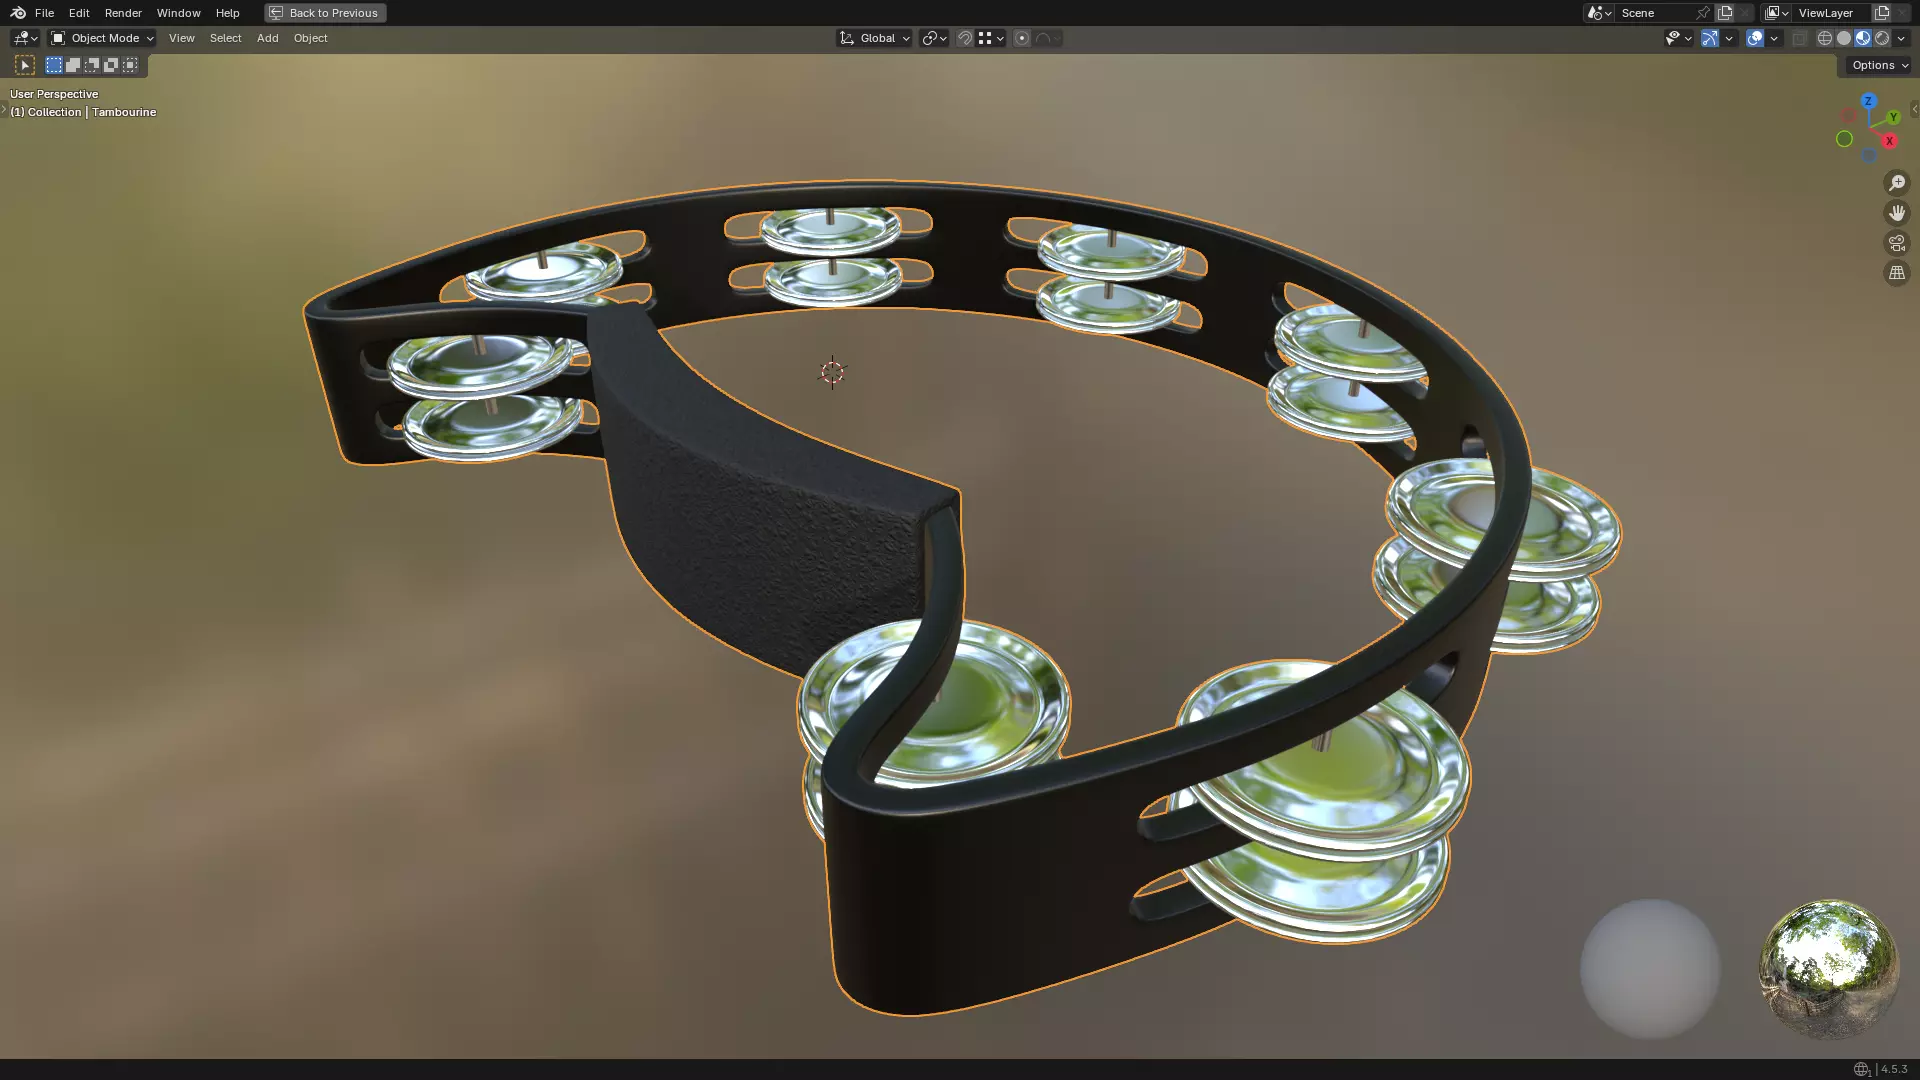Click the select box tool icon
Viewport: 1920px width, 1080px height.
[x=25, y=65]
